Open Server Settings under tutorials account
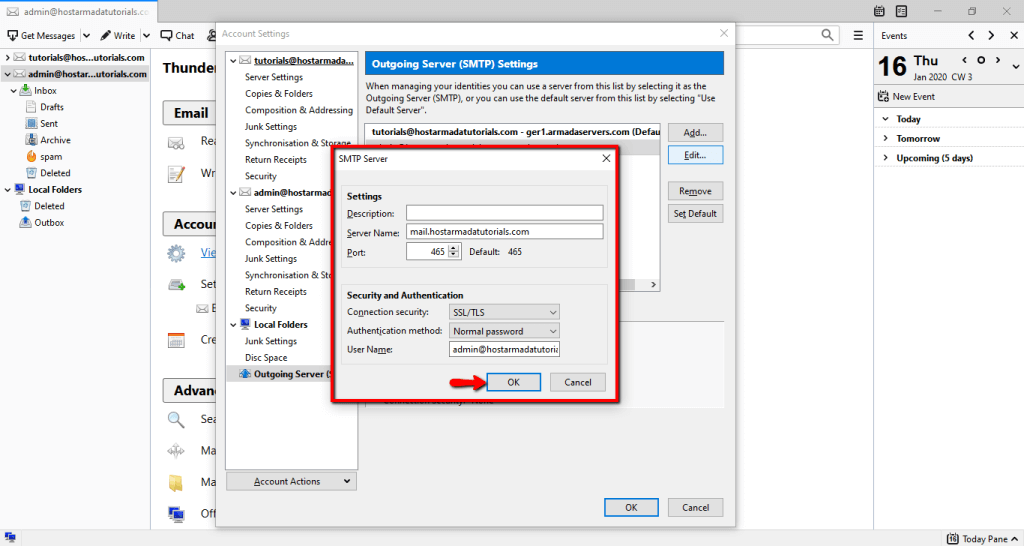The height and width of the screenshot is (546, 1024). (x=274, y=77)
